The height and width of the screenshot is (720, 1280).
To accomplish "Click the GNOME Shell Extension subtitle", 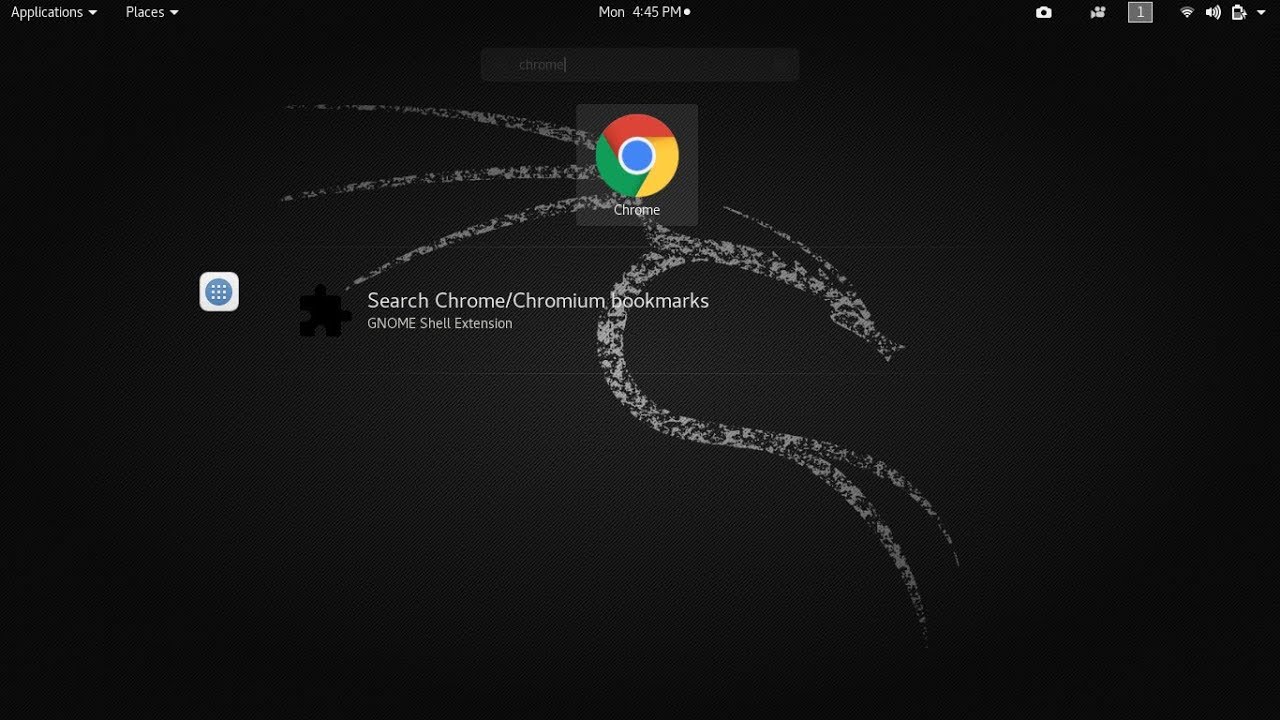I will tap(440, 323).
